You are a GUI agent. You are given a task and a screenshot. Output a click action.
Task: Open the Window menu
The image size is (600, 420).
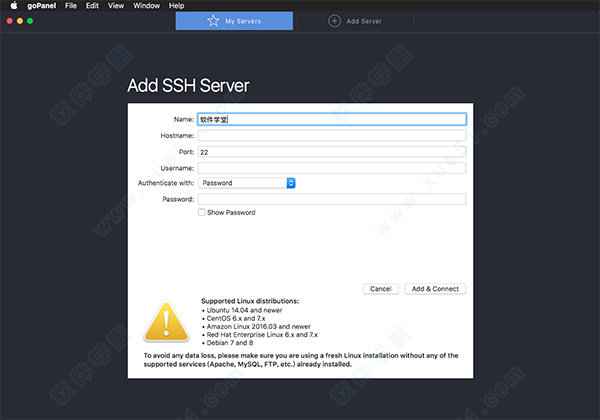(147, 6)
